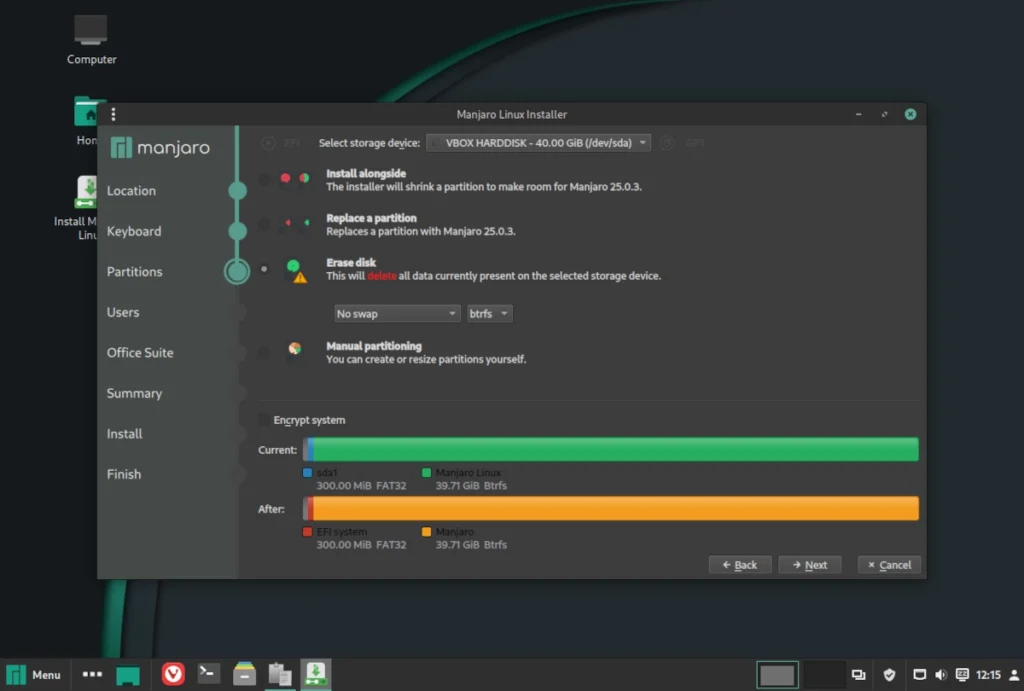Click the Manual partitioning pie icon

(295, 349)
